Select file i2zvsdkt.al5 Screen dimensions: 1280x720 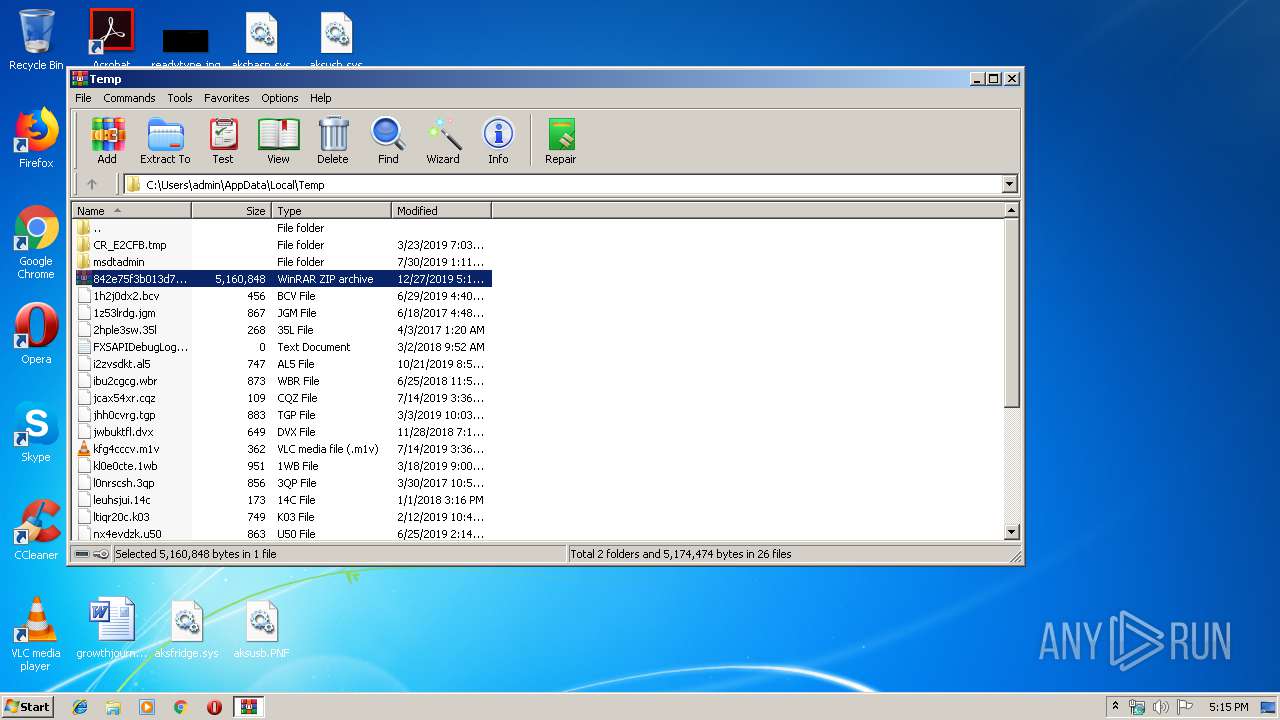point(282,364)
